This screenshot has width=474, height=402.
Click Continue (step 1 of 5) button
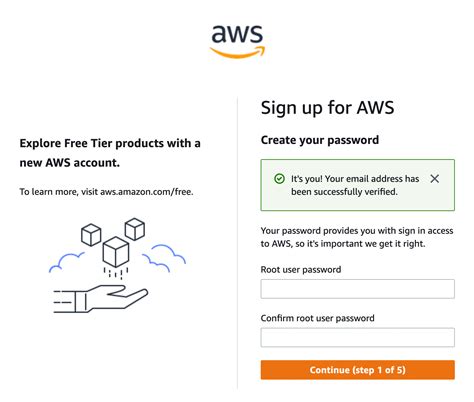click(357, 370)
